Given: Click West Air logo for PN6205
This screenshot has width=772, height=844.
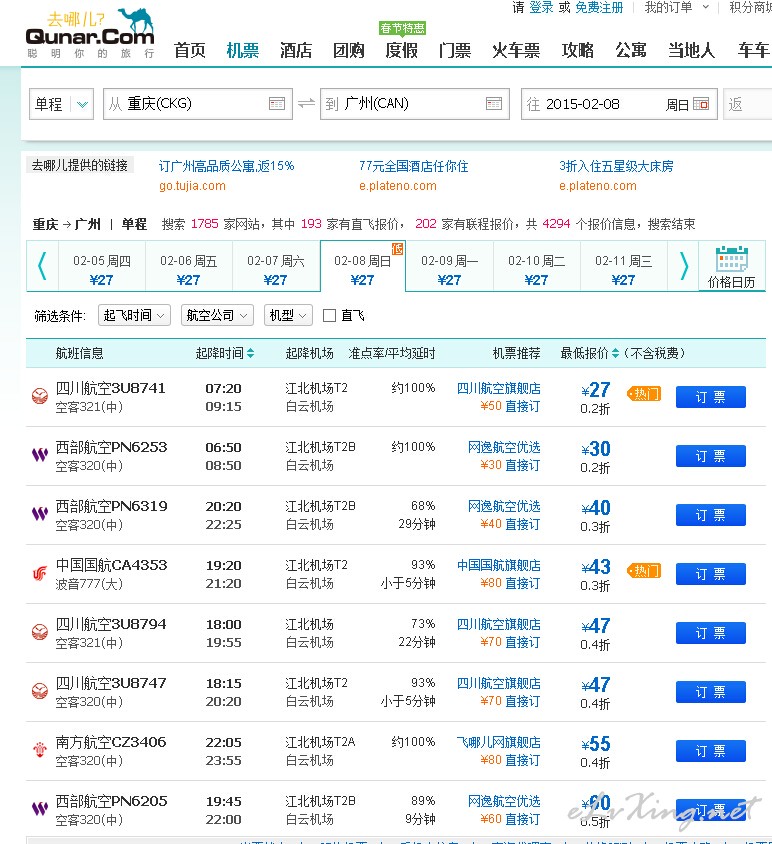Looking at the screenshot, I should point(40,809).
